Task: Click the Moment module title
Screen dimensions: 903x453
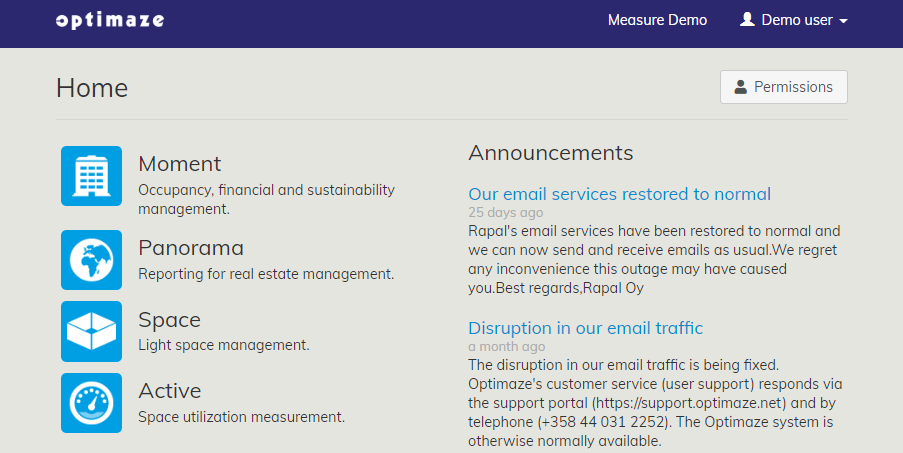Action: click(180, 164)
